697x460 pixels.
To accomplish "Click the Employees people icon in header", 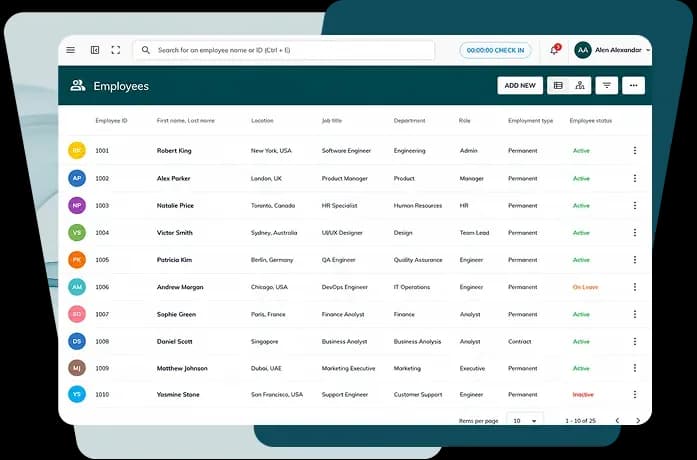I will [77, 85].
